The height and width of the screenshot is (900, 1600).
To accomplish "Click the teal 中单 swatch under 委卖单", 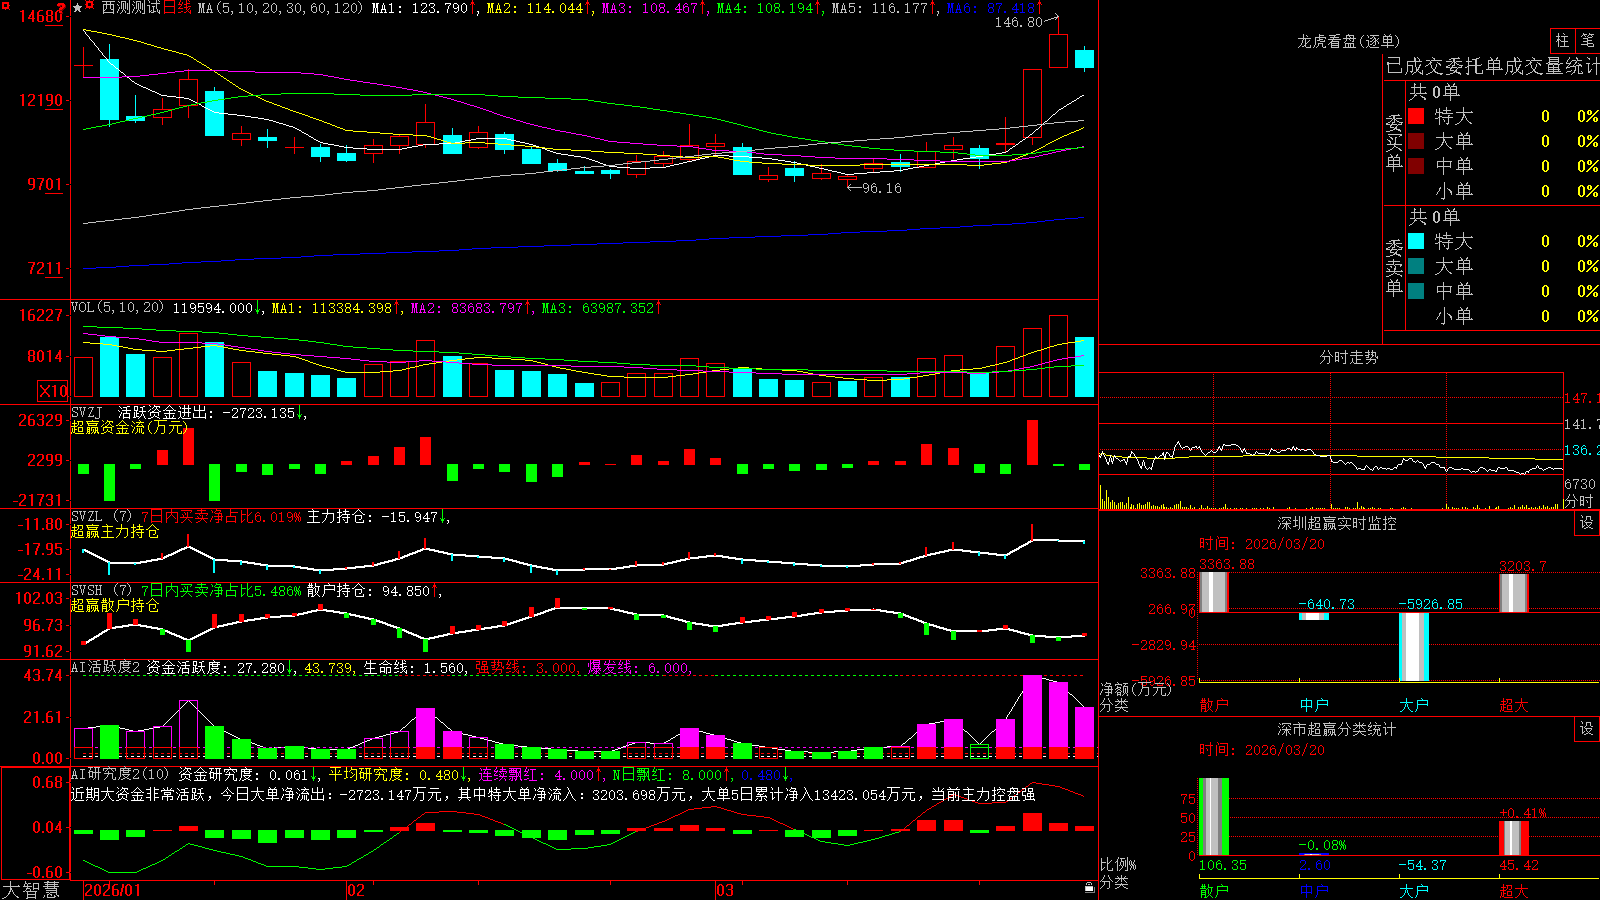I will pyautogui.click(x=1416, y=291).
